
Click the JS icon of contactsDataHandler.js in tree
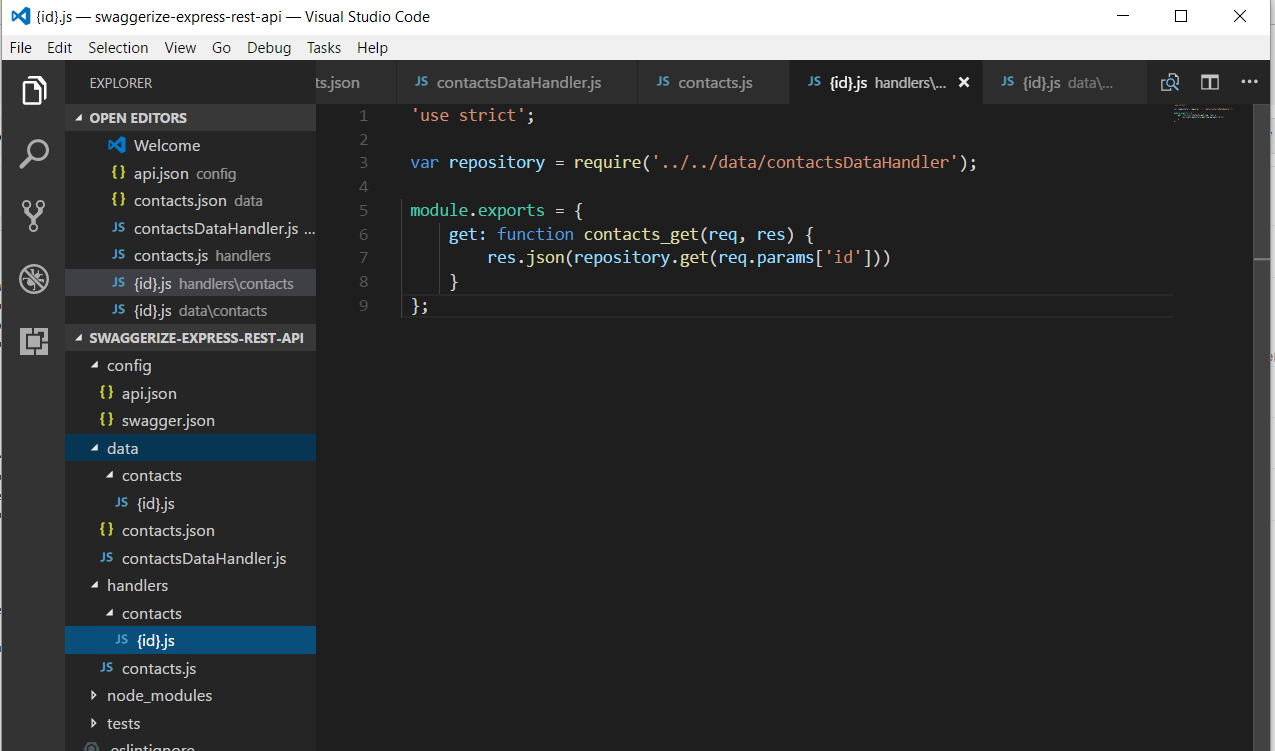click(x=106, y=558)
